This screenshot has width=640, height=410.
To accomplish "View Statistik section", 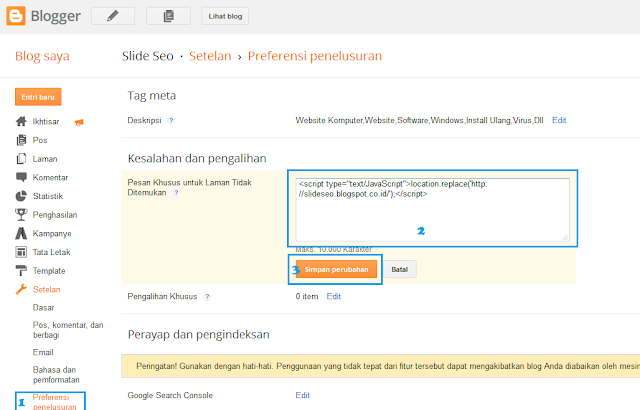I will point(48,196).
